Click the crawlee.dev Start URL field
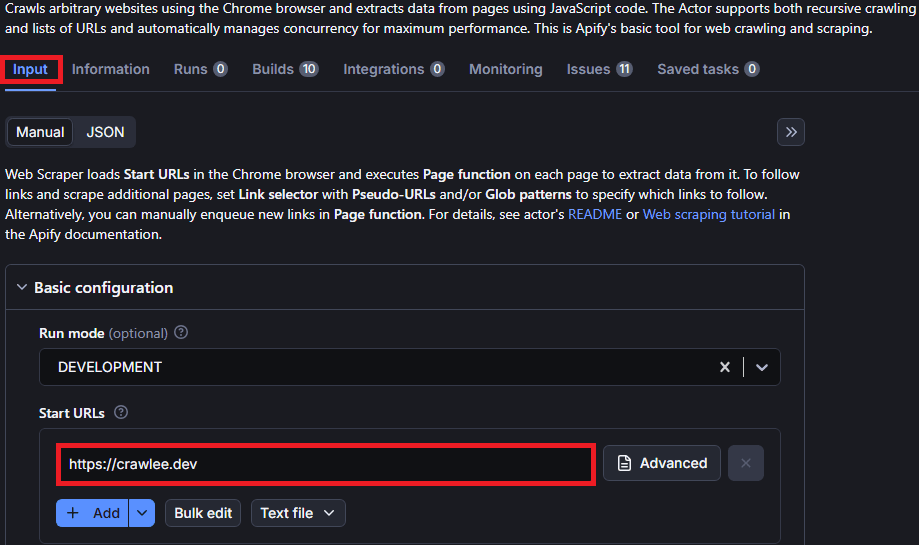Image resolution: width=919 pixels, height=545 pixels. [326, 464]
